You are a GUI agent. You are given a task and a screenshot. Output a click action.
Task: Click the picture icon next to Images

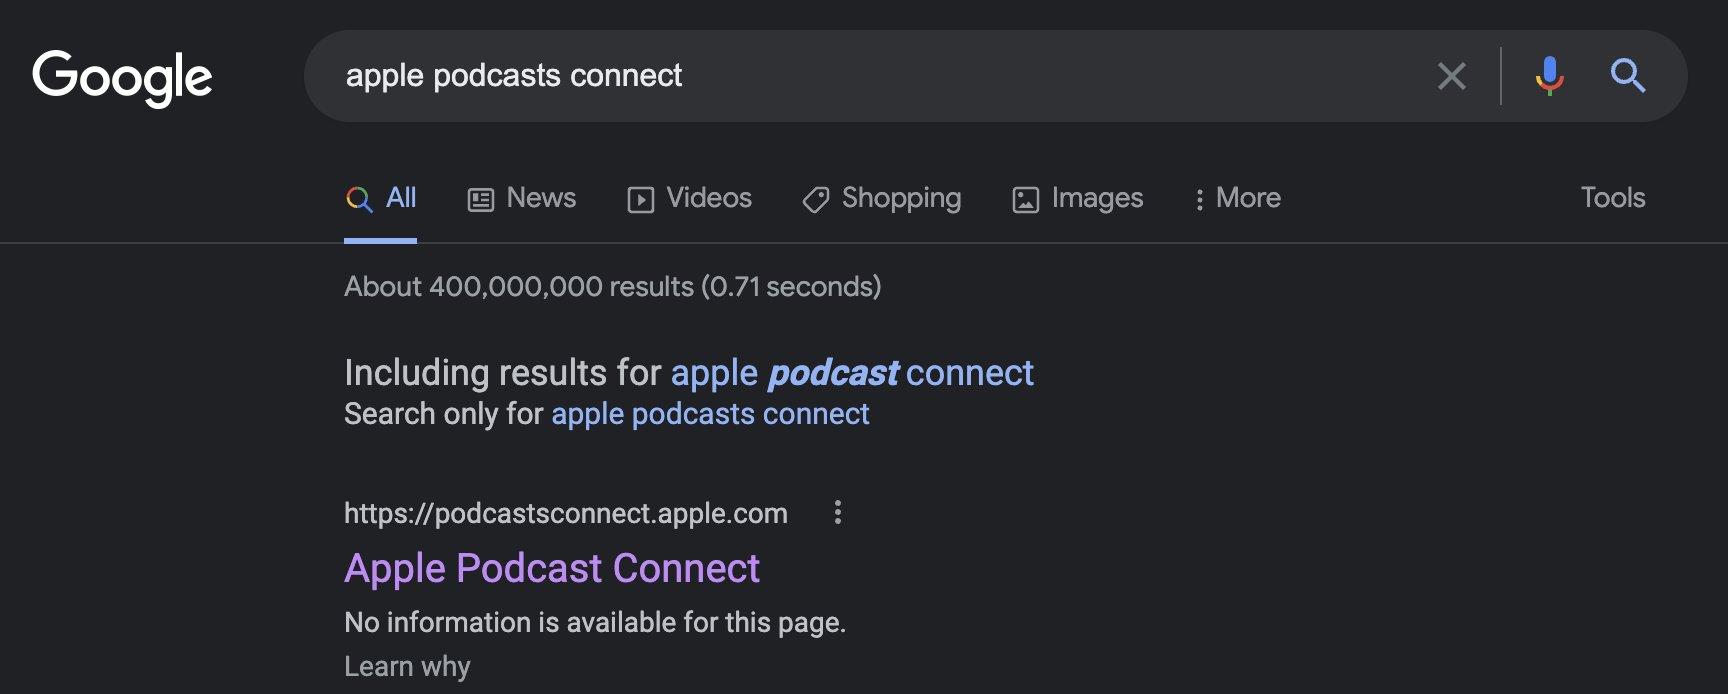(1025, 200)
